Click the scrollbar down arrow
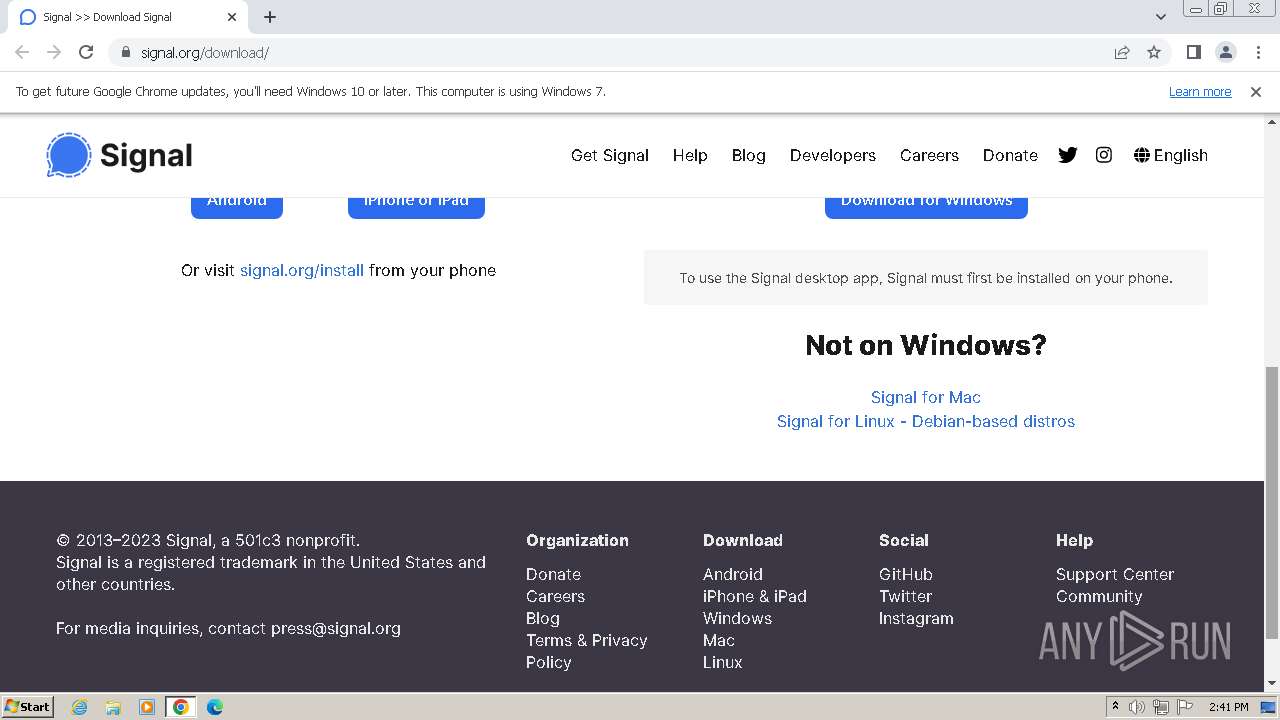Viewport: 1280px width, 720px height. pyautogui.click(x=1272, y=683)
